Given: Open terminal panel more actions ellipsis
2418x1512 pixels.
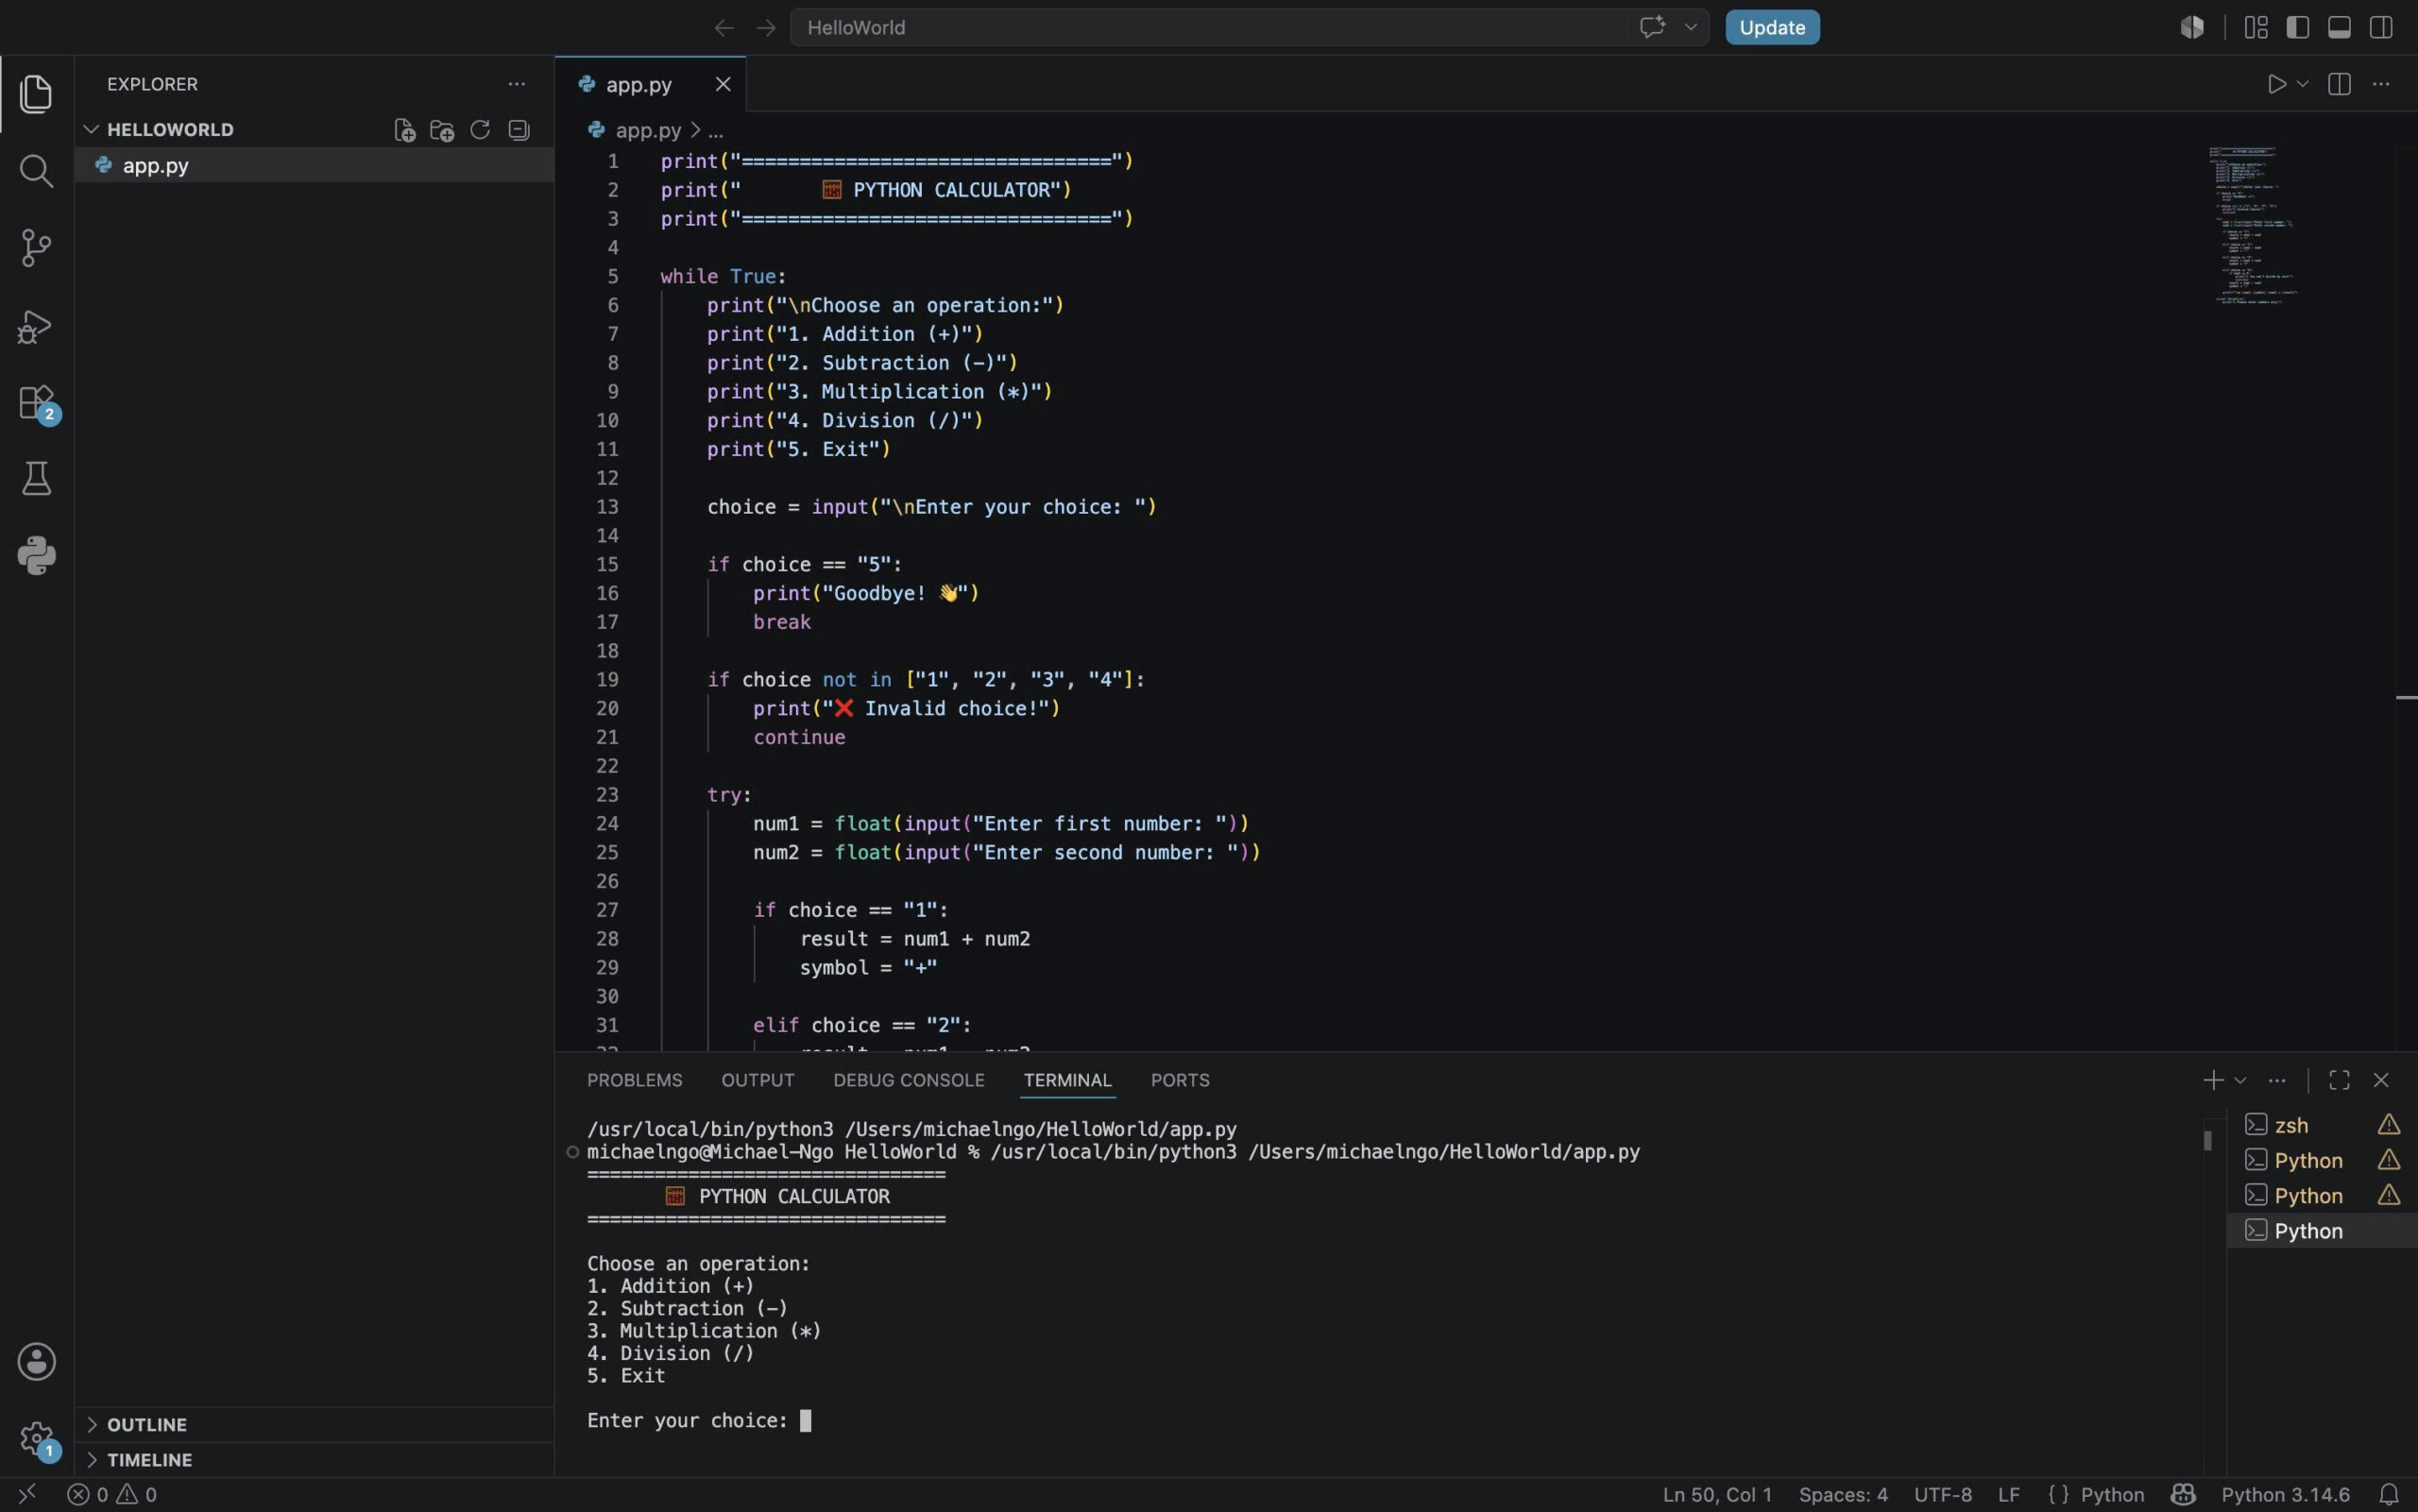Looking at the screenshot, I should 2277,1080.
